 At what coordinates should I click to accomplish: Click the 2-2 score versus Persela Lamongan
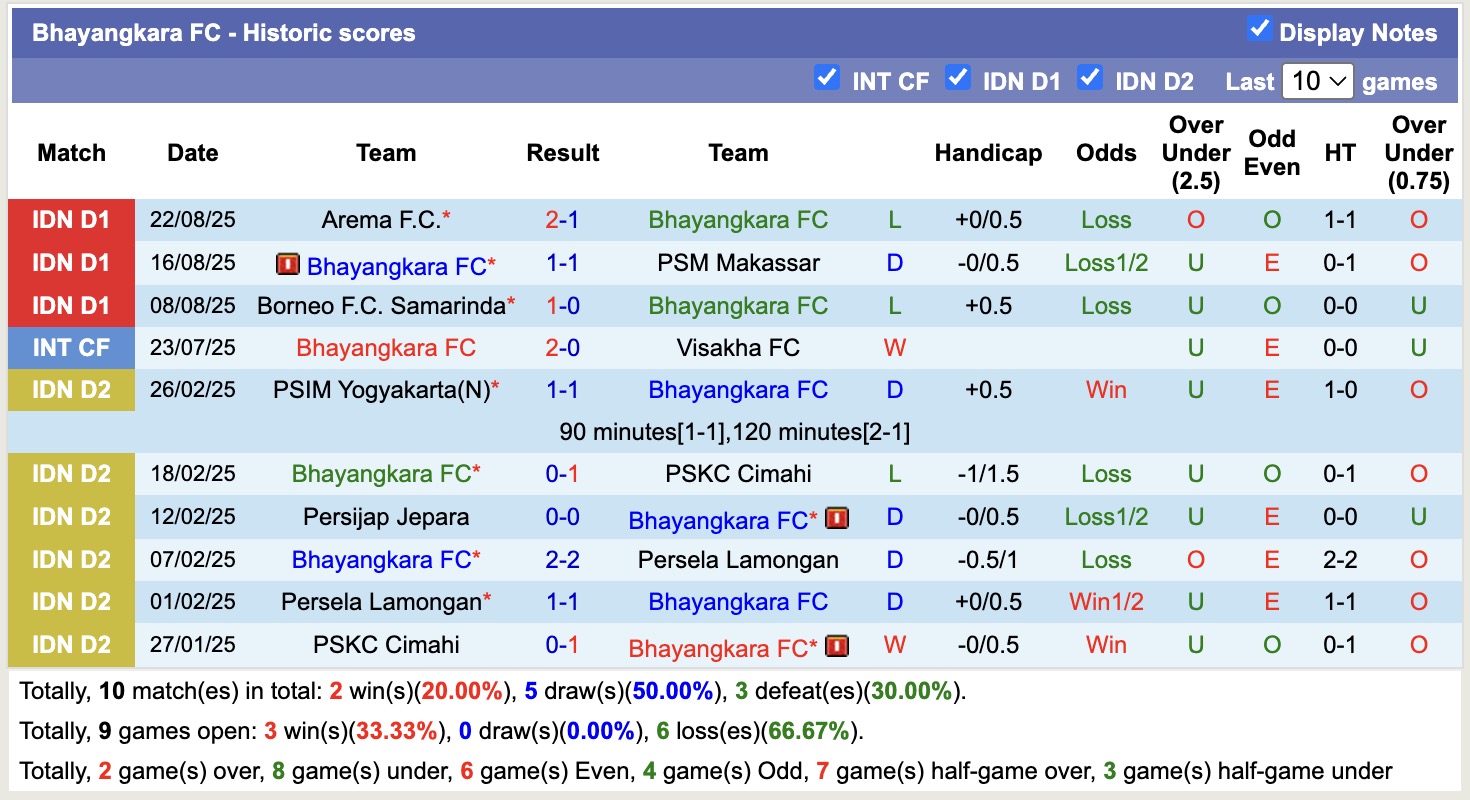pos(562,560)
